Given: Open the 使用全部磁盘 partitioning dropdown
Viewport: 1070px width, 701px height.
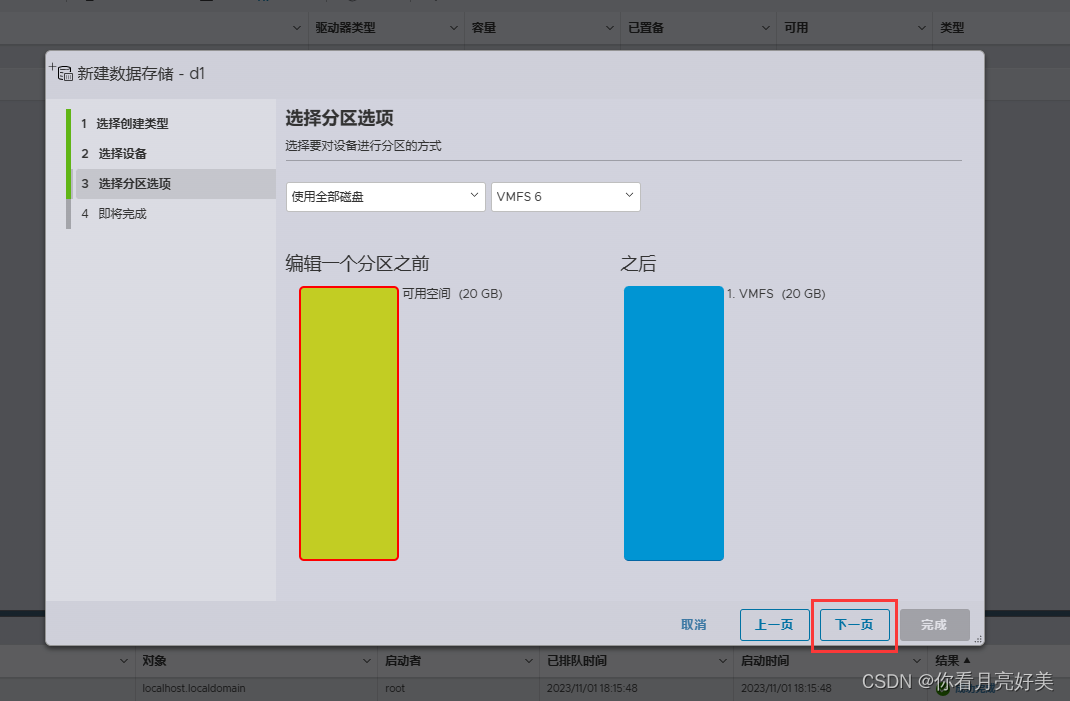Looking at the screenshot, I should (385, 197).
